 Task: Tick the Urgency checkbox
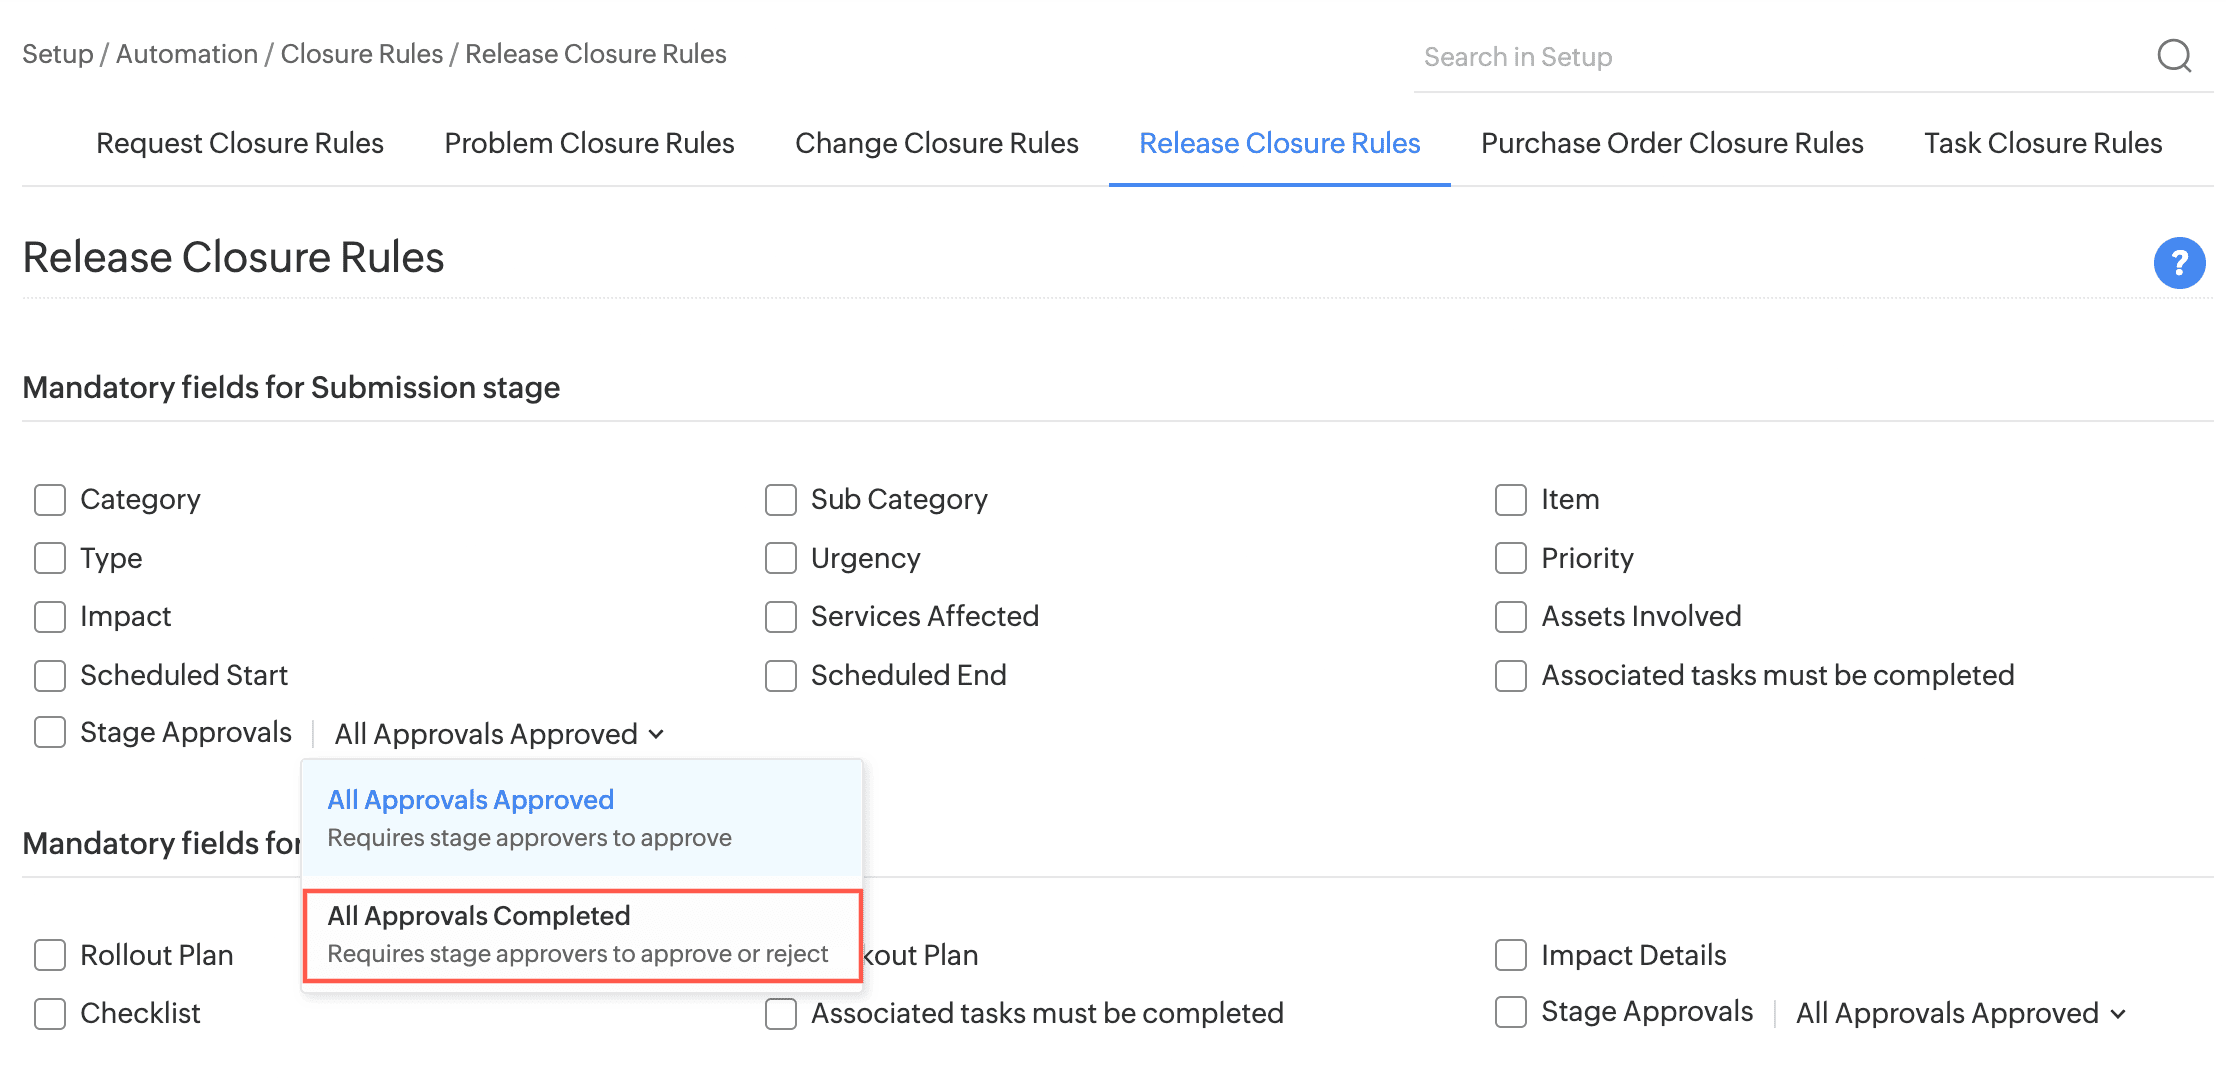781,558
